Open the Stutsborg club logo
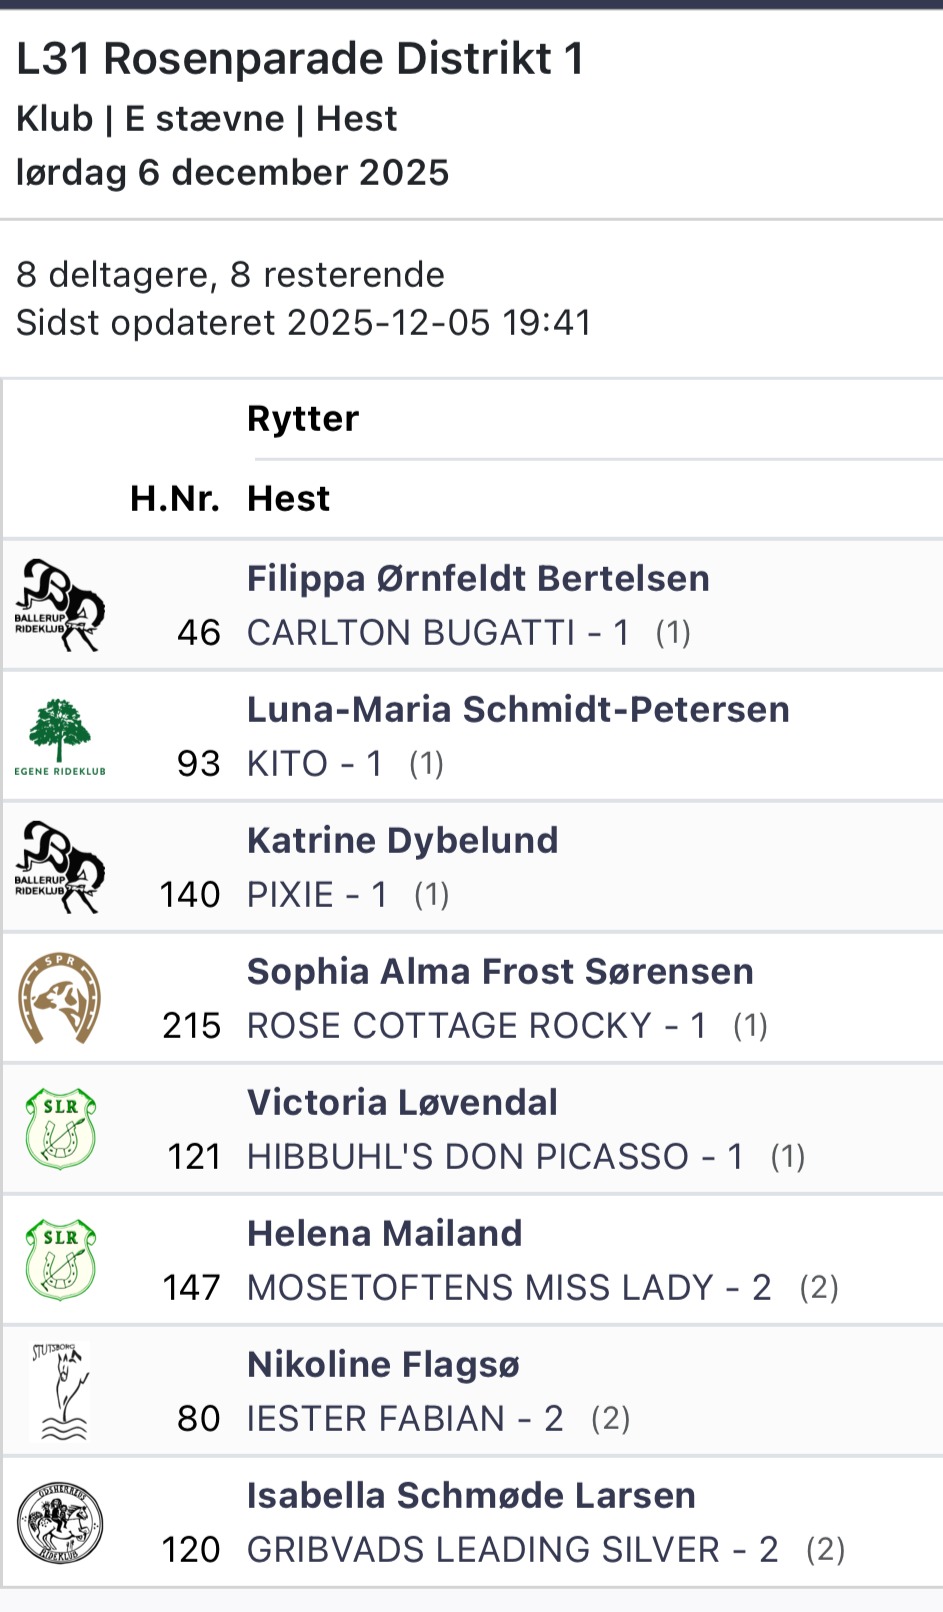The height and width of the screenshot is (1612, 943). pyautogui.click(x=60, y=1391)
